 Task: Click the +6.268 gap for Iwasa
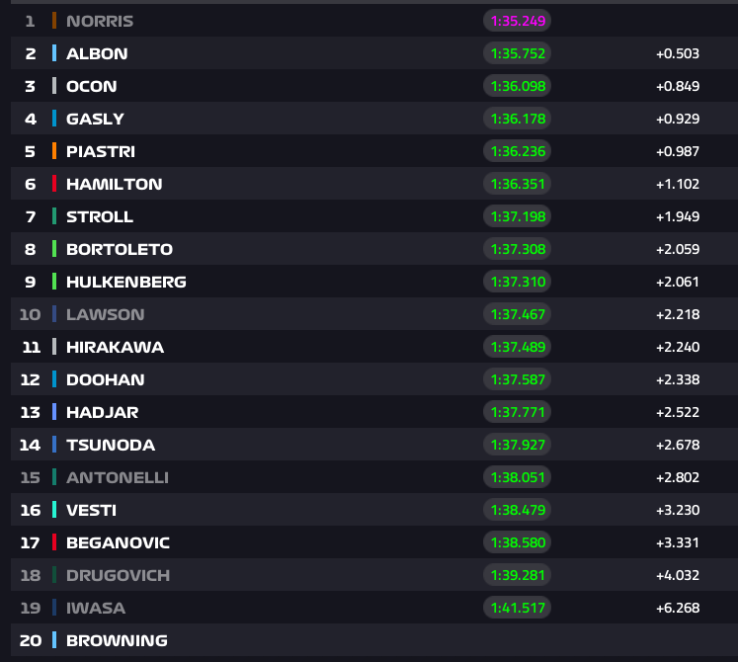pyautogui.click(x=678, y=608)
